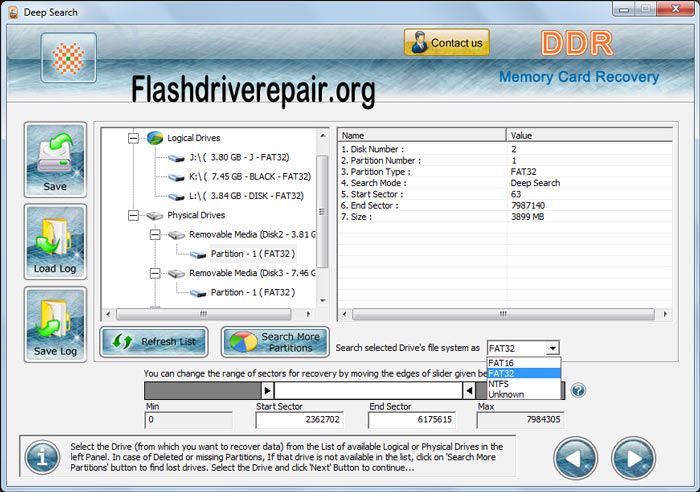This screenshot has height=492, width=700.
Task: Click the Physical Drives disk icon
Action: click(x=154, y=216)
